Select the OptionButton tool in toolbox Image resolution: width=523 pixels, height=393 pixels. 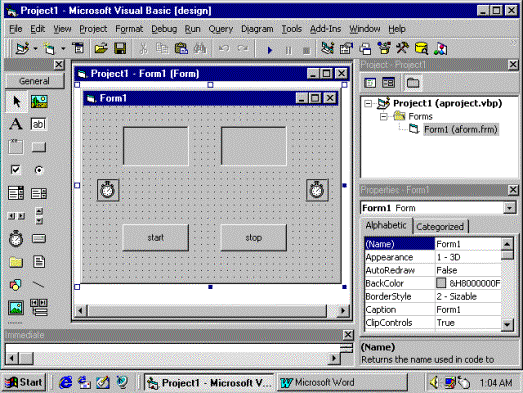(39, 170)
